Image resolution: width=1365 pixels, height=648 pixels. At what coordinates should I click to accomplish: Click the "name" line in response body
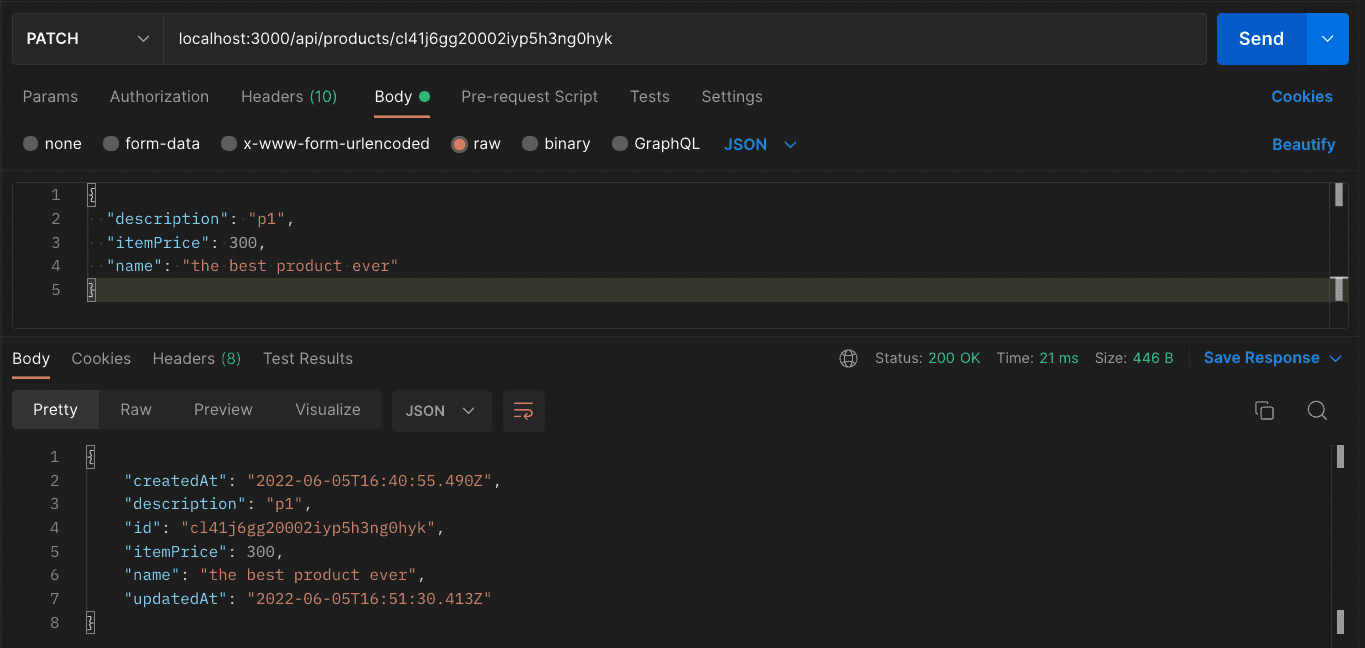275,575
